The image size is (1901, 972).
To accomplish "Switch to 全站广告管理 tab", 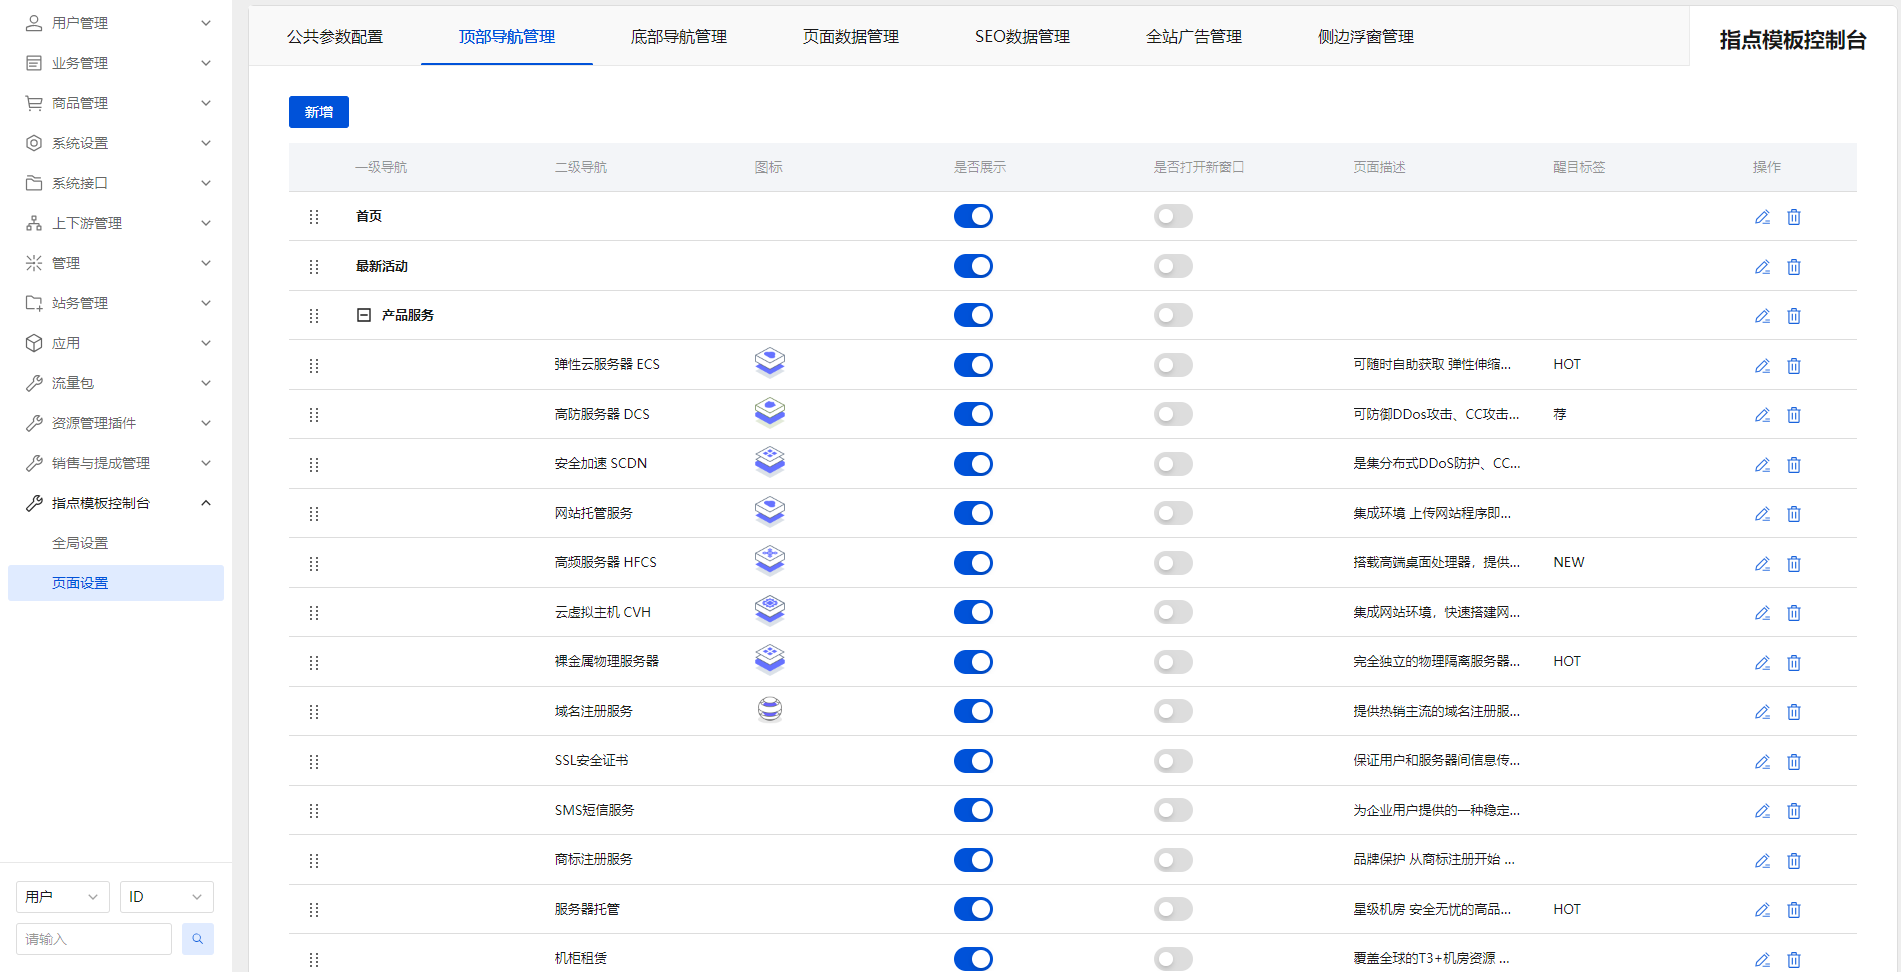I will tap(1194, 37).
